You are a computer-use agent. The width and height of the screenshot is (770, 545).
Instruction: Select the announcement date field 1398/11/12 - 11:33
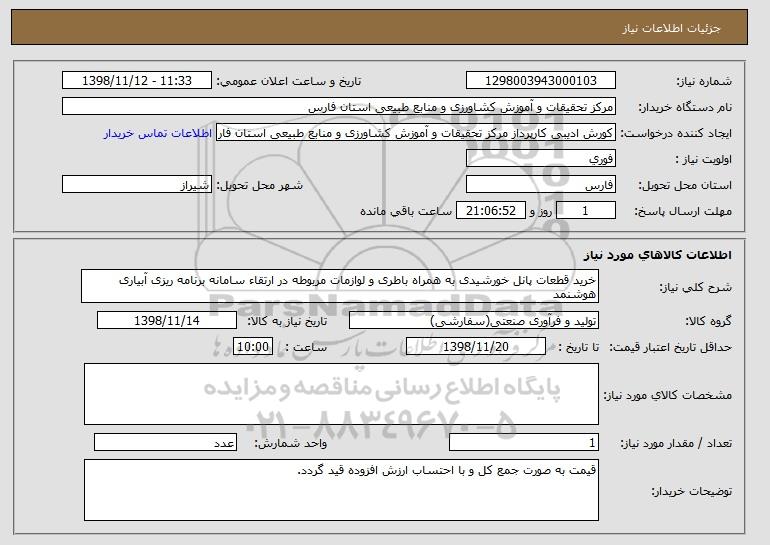[137, 81]
